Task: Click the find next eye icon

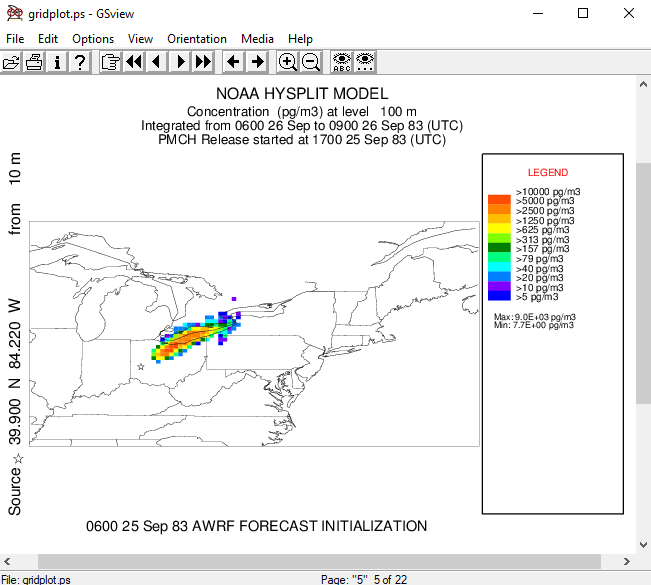Action: click(x=365, y=62)
